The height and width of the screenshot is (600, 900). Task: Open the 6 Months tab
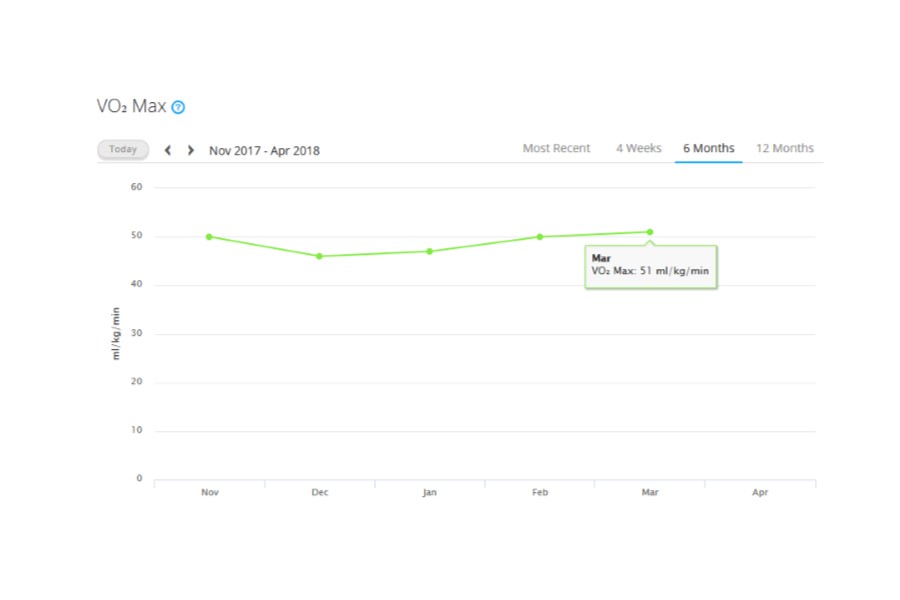708,148
